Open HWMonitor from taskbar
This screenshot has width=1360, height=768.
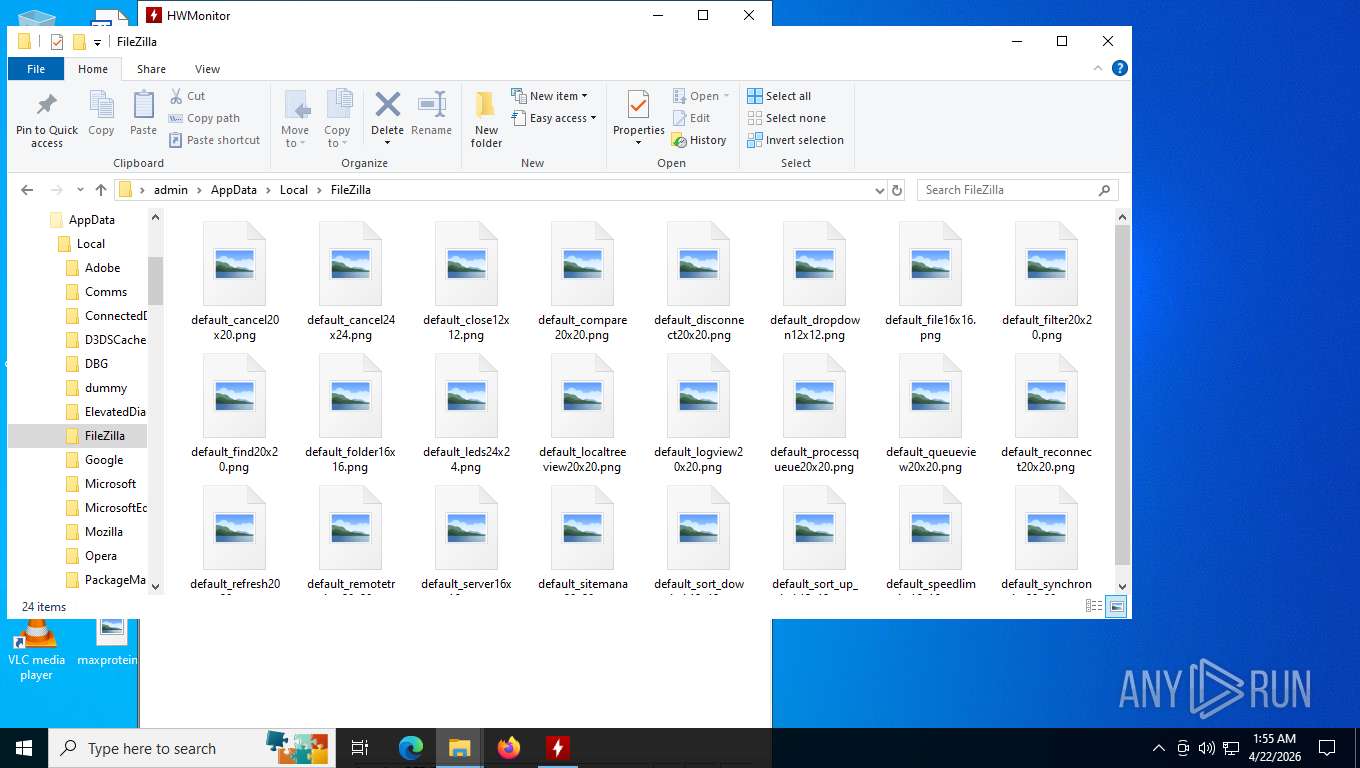tap(558, 748)
